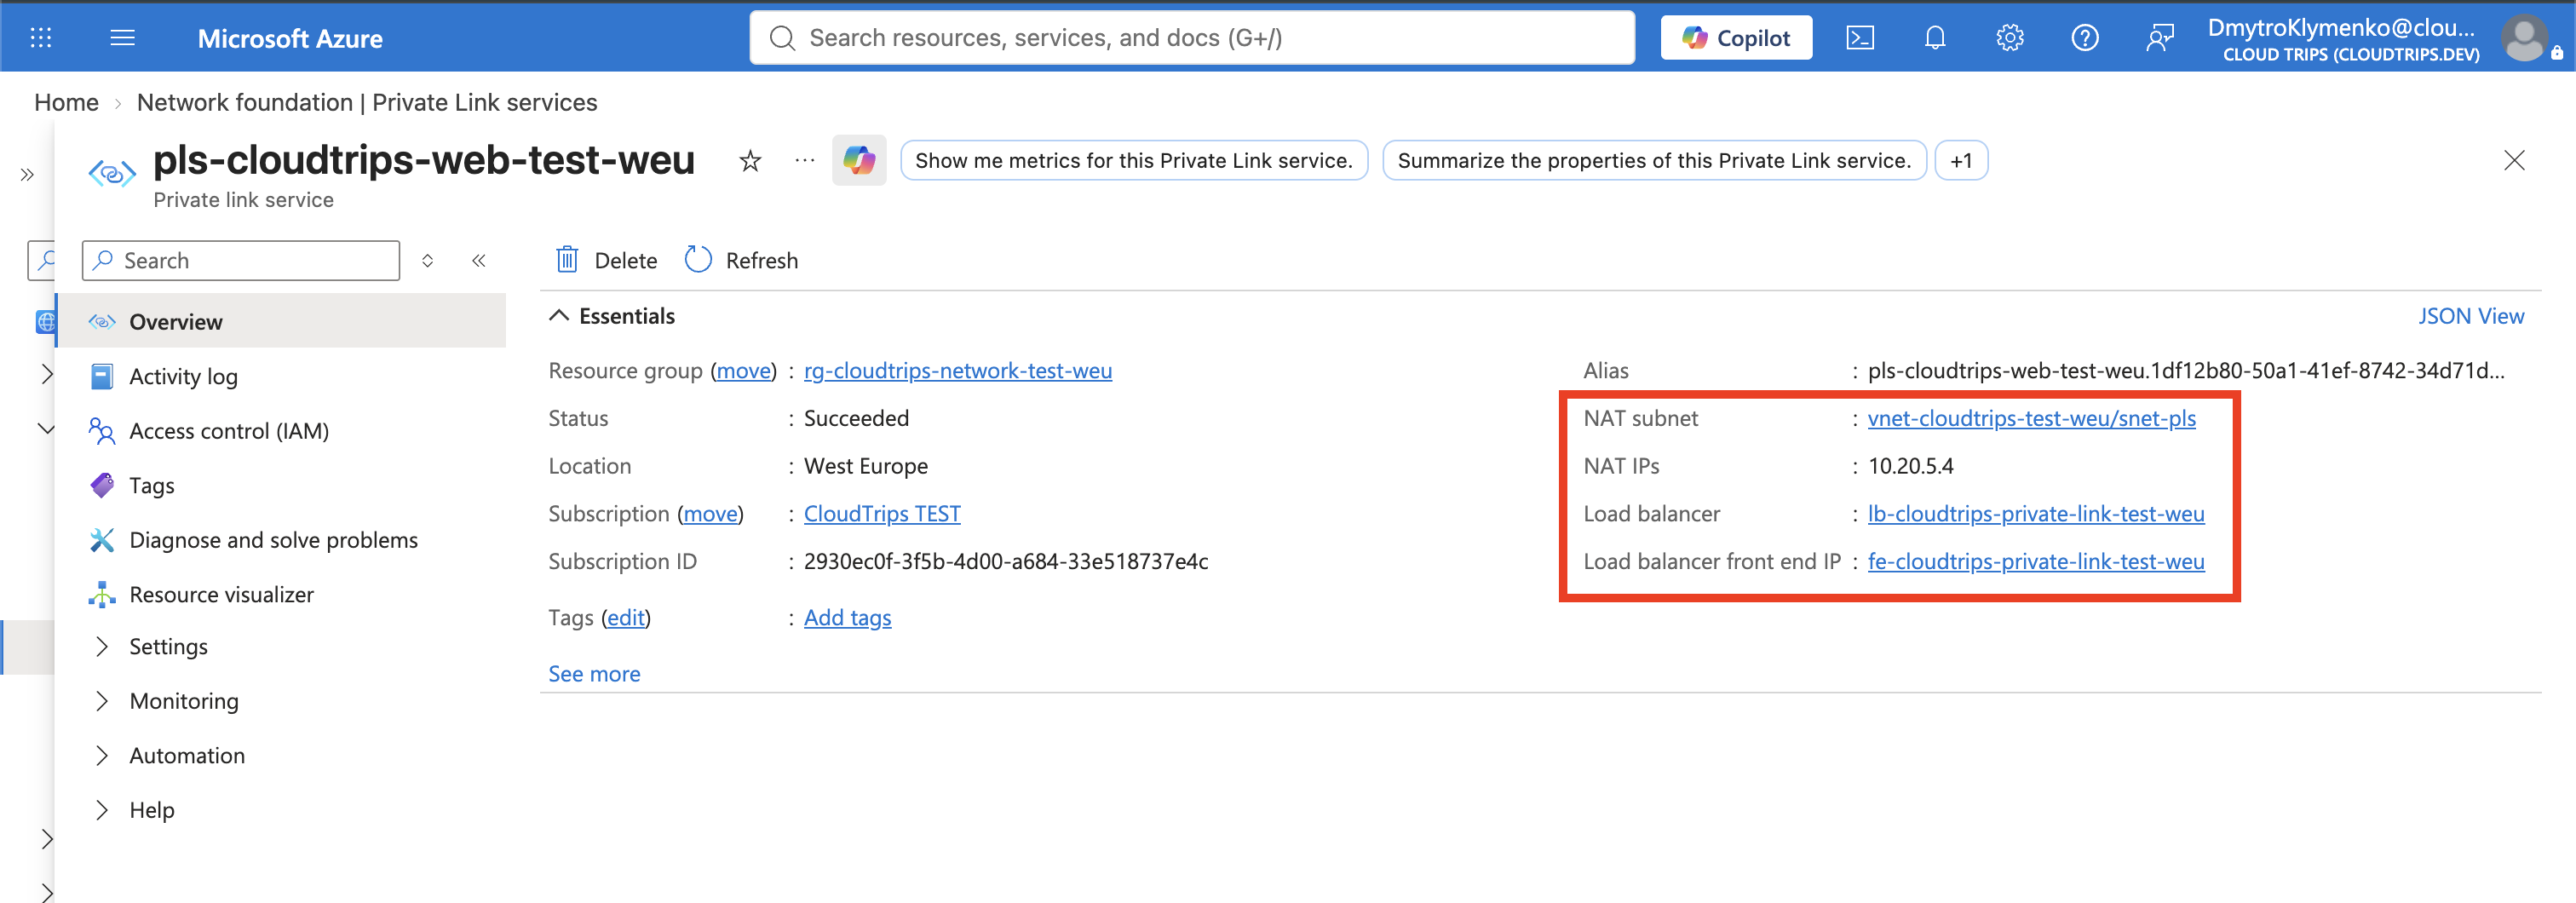
Task: Click the Private link service resource icon
Action: click(112, 173)
